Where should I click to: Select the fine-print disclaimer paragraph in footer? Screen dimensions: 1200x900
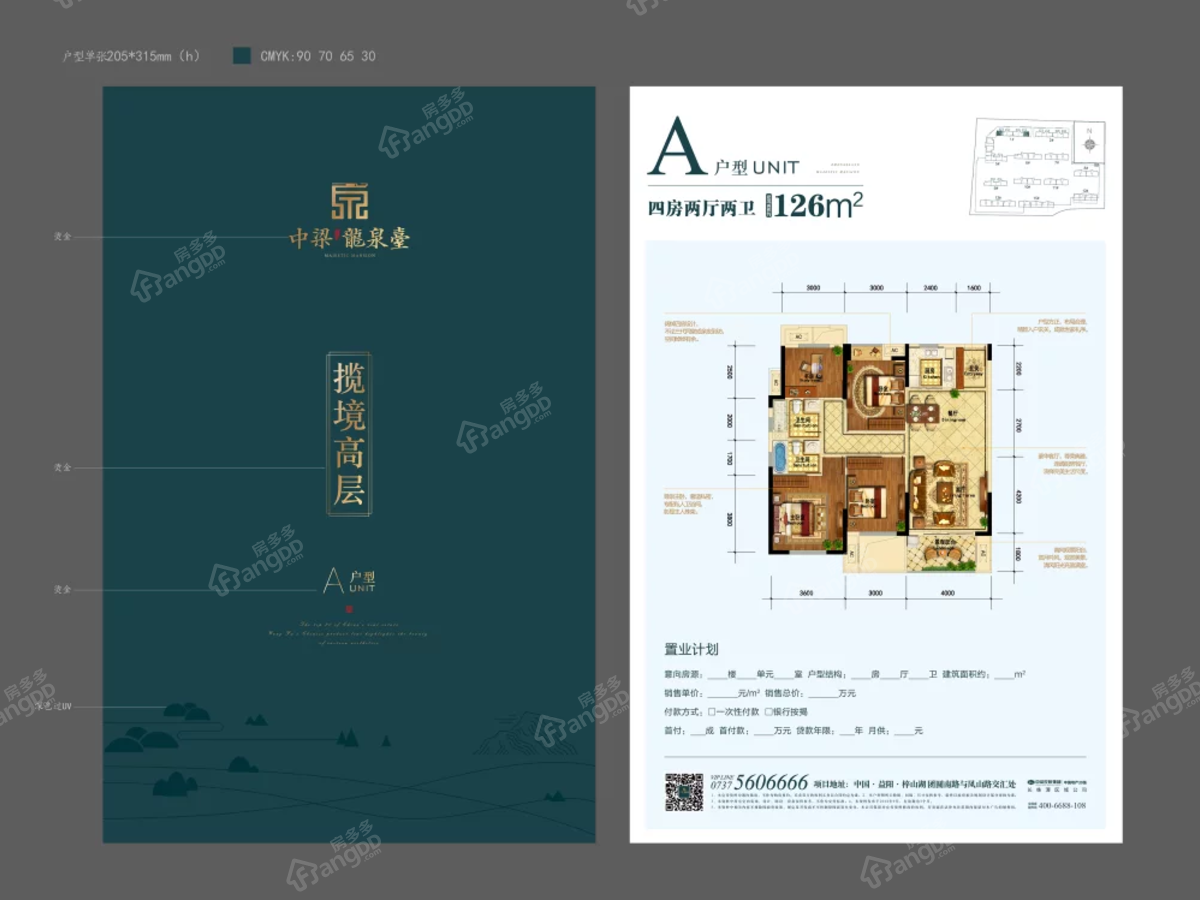tap(863, 801)
